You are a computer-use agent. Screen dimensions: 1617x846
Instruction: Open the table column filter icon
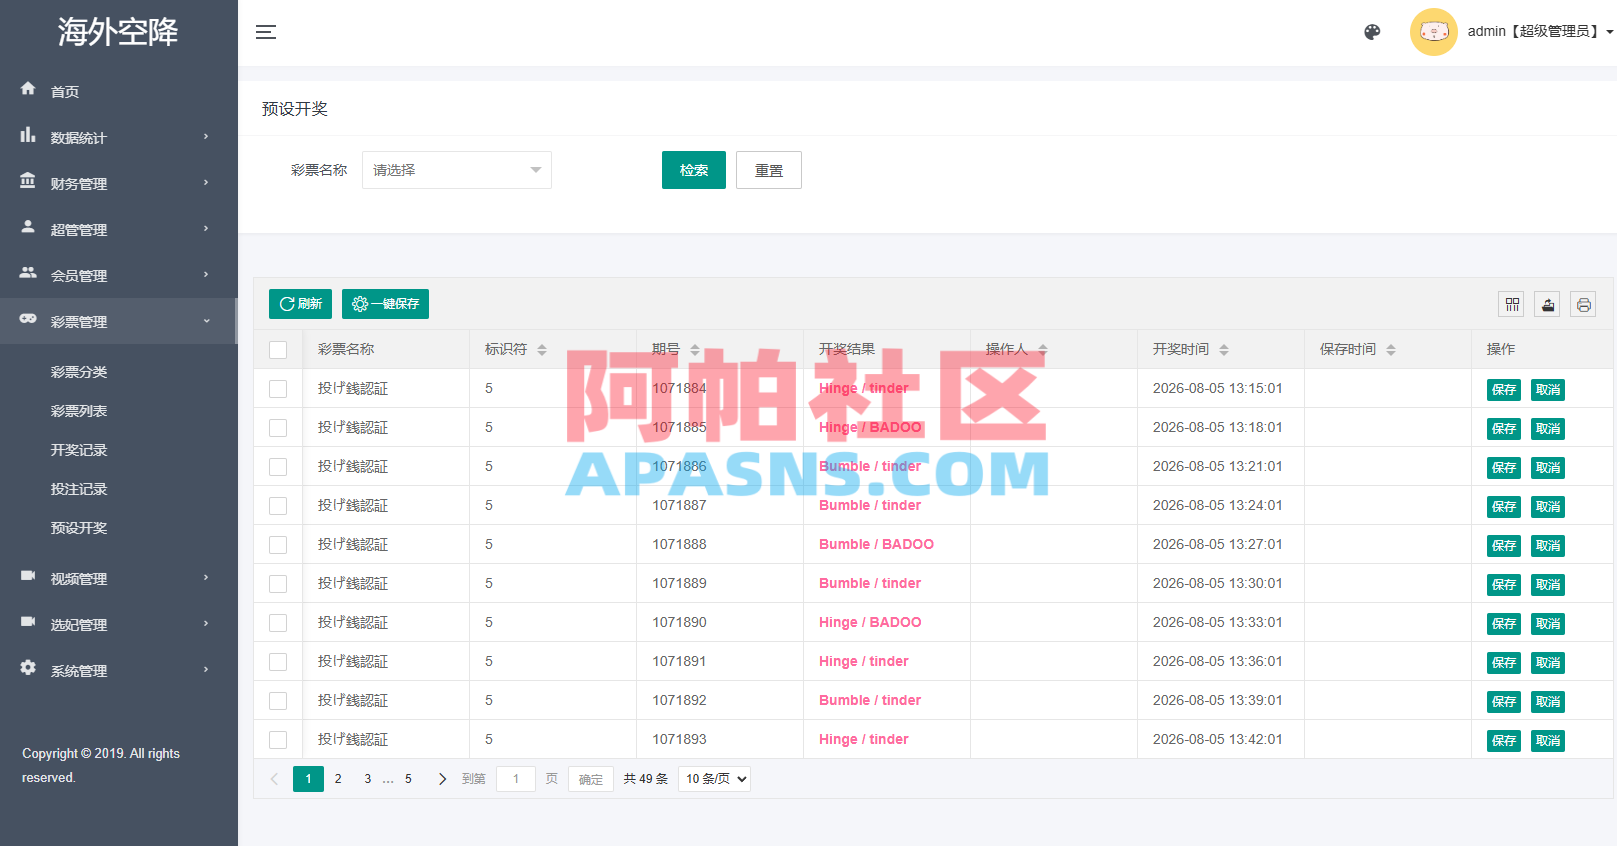pos(1512,304)
